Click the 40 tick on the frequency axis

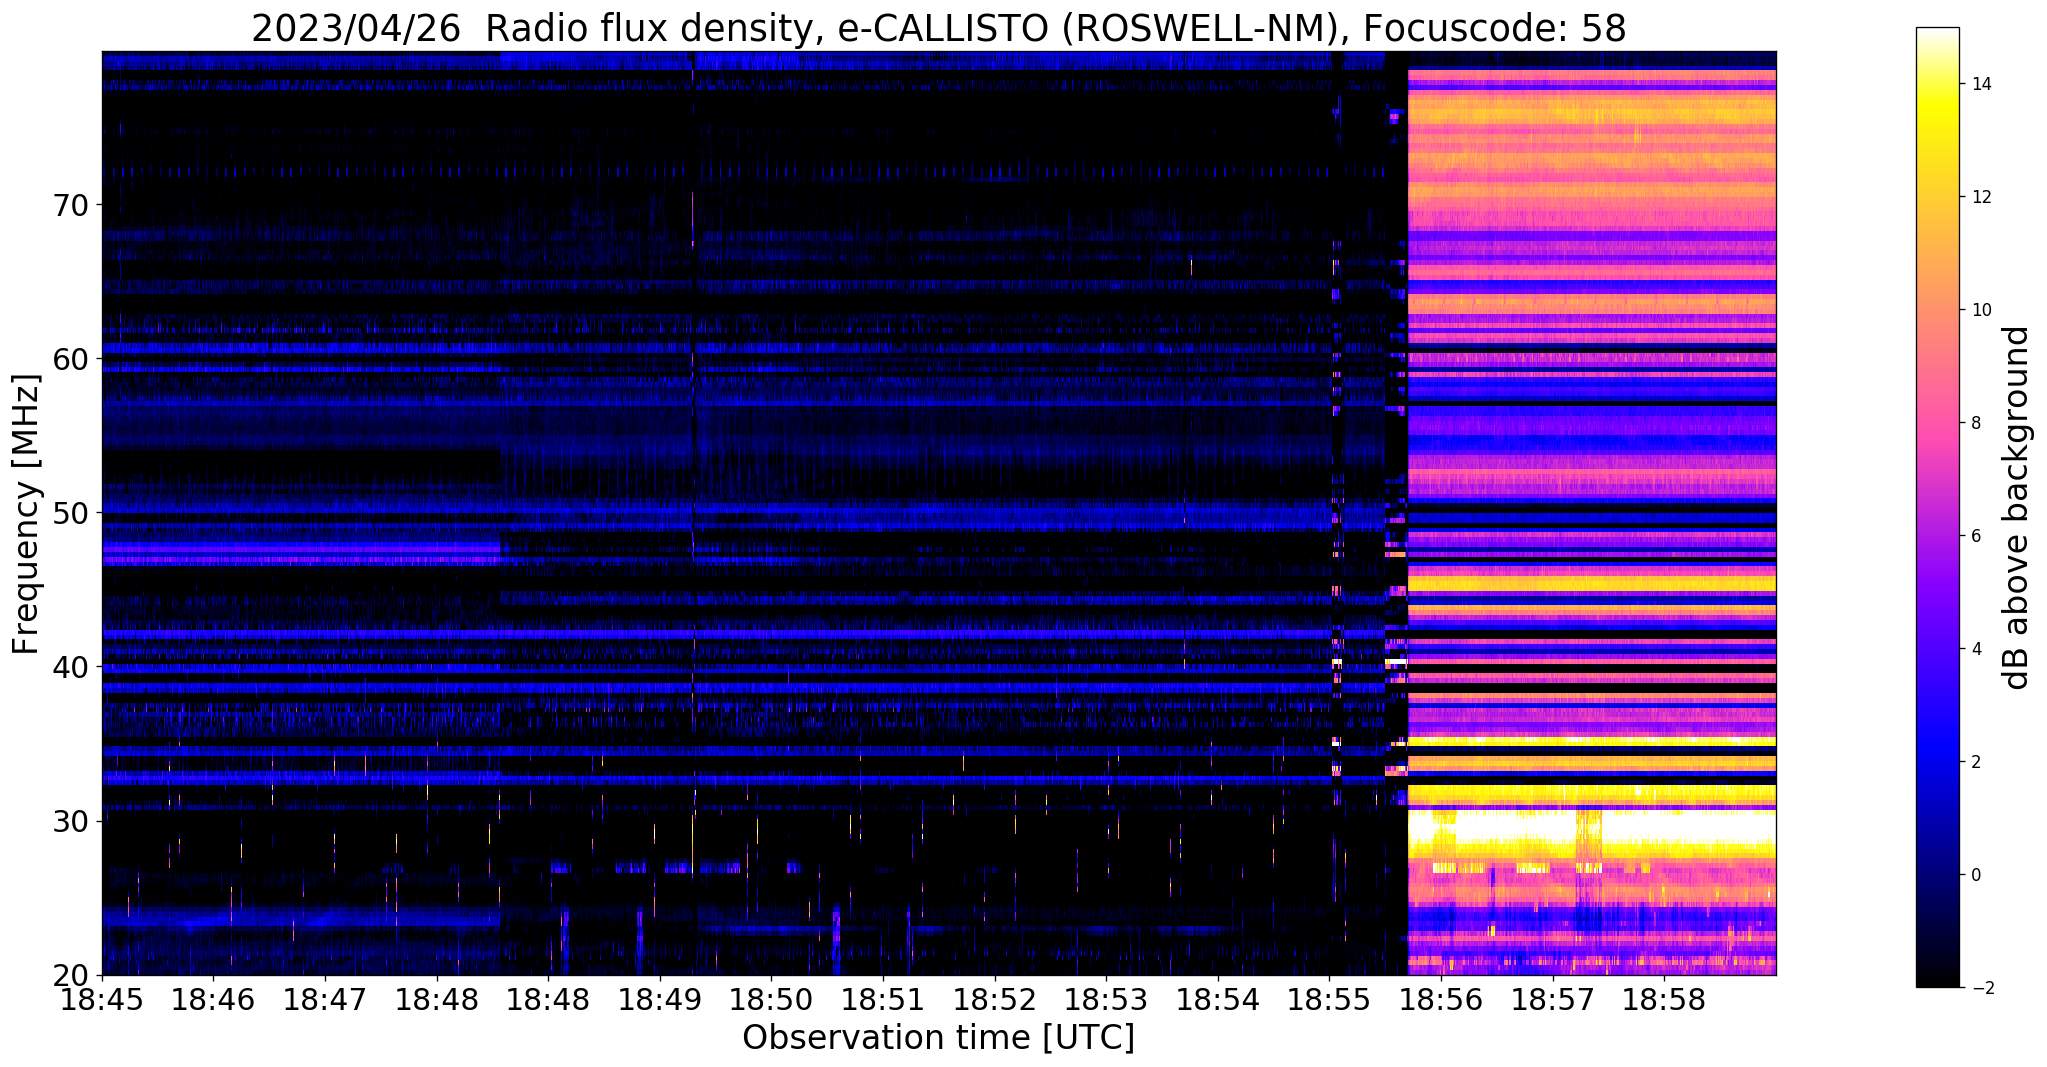coord(72,667)
